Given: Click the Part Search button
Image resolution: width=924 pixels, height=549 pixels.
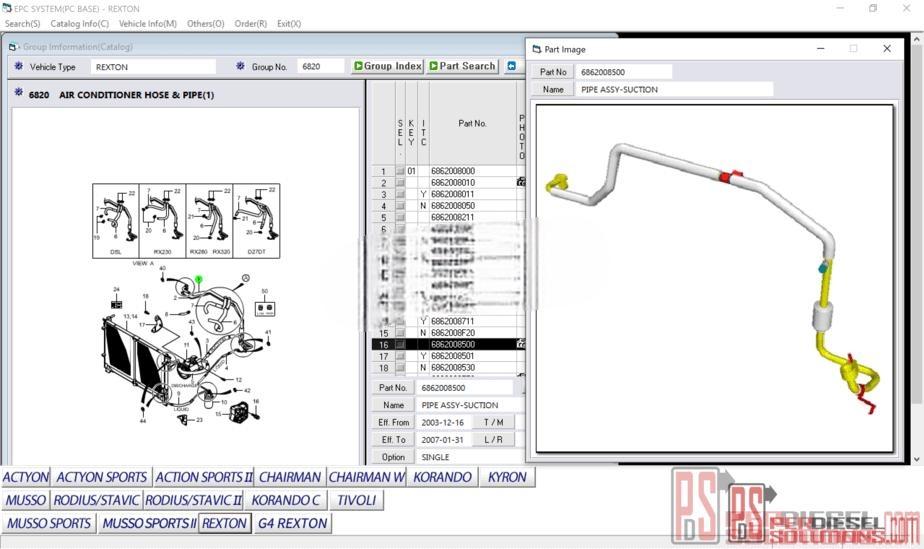Looking at the screenshot, I should tap(463, 66).
